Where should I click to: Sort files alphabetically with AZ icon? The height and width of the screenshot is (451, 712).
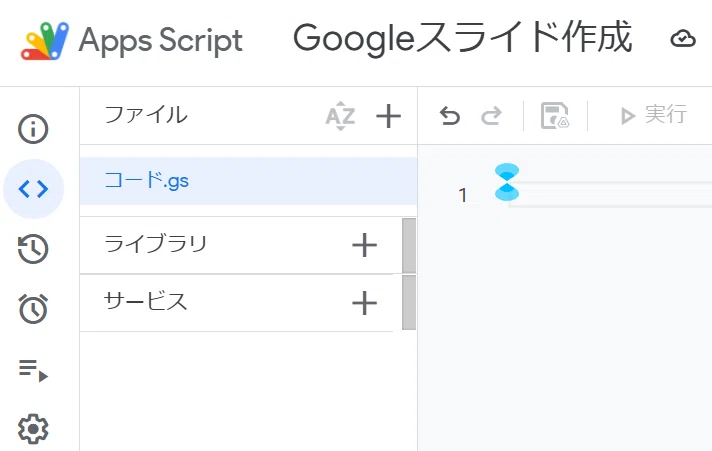click(x=340, y=116)
